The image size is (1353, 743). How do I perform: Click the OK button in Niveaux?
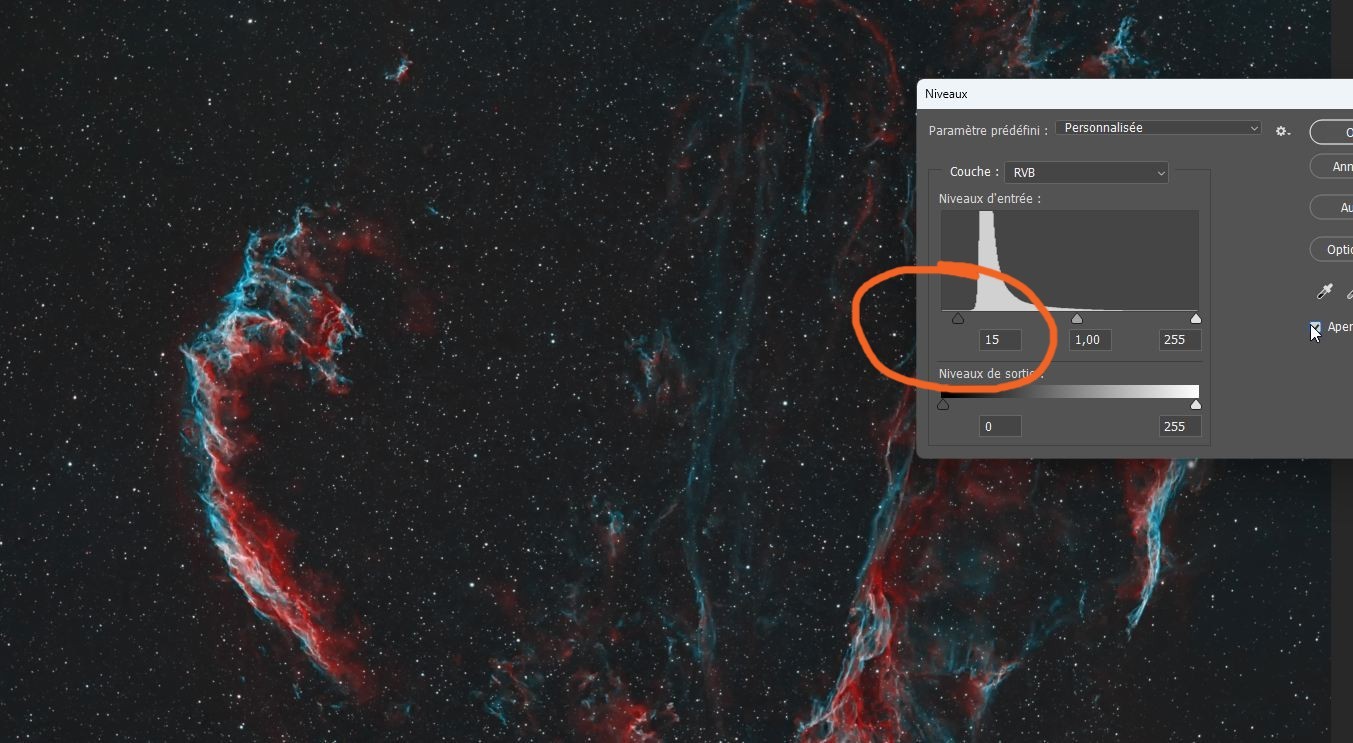tap(1332, 132)
